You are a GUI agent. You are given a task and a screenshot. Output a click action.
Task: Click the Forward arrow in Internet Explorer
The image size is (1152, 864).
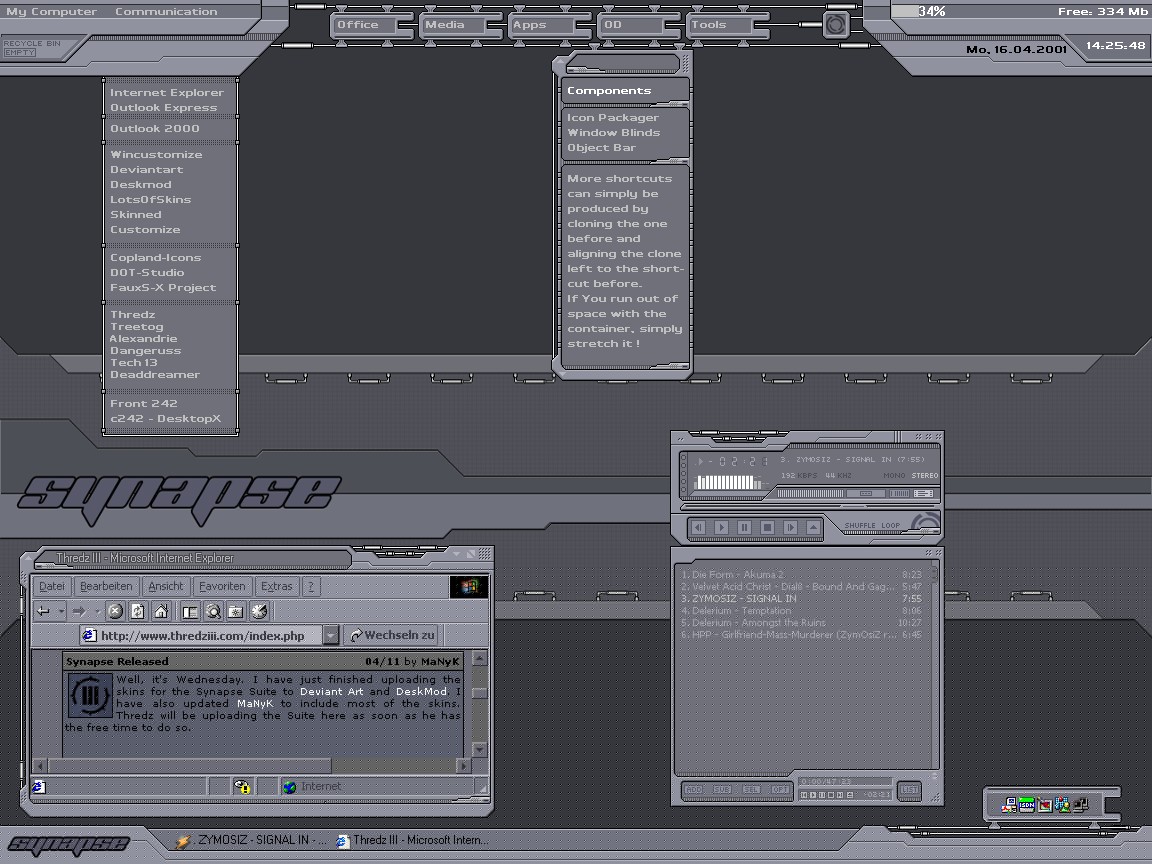tap(79, 611)
